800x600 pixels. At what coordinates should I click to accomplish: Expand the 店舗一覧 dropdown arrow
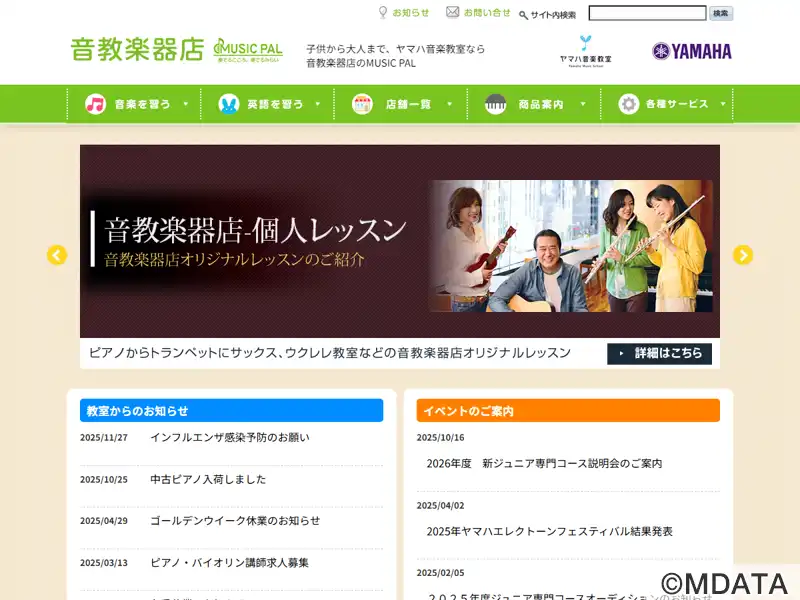pos(449,104)
